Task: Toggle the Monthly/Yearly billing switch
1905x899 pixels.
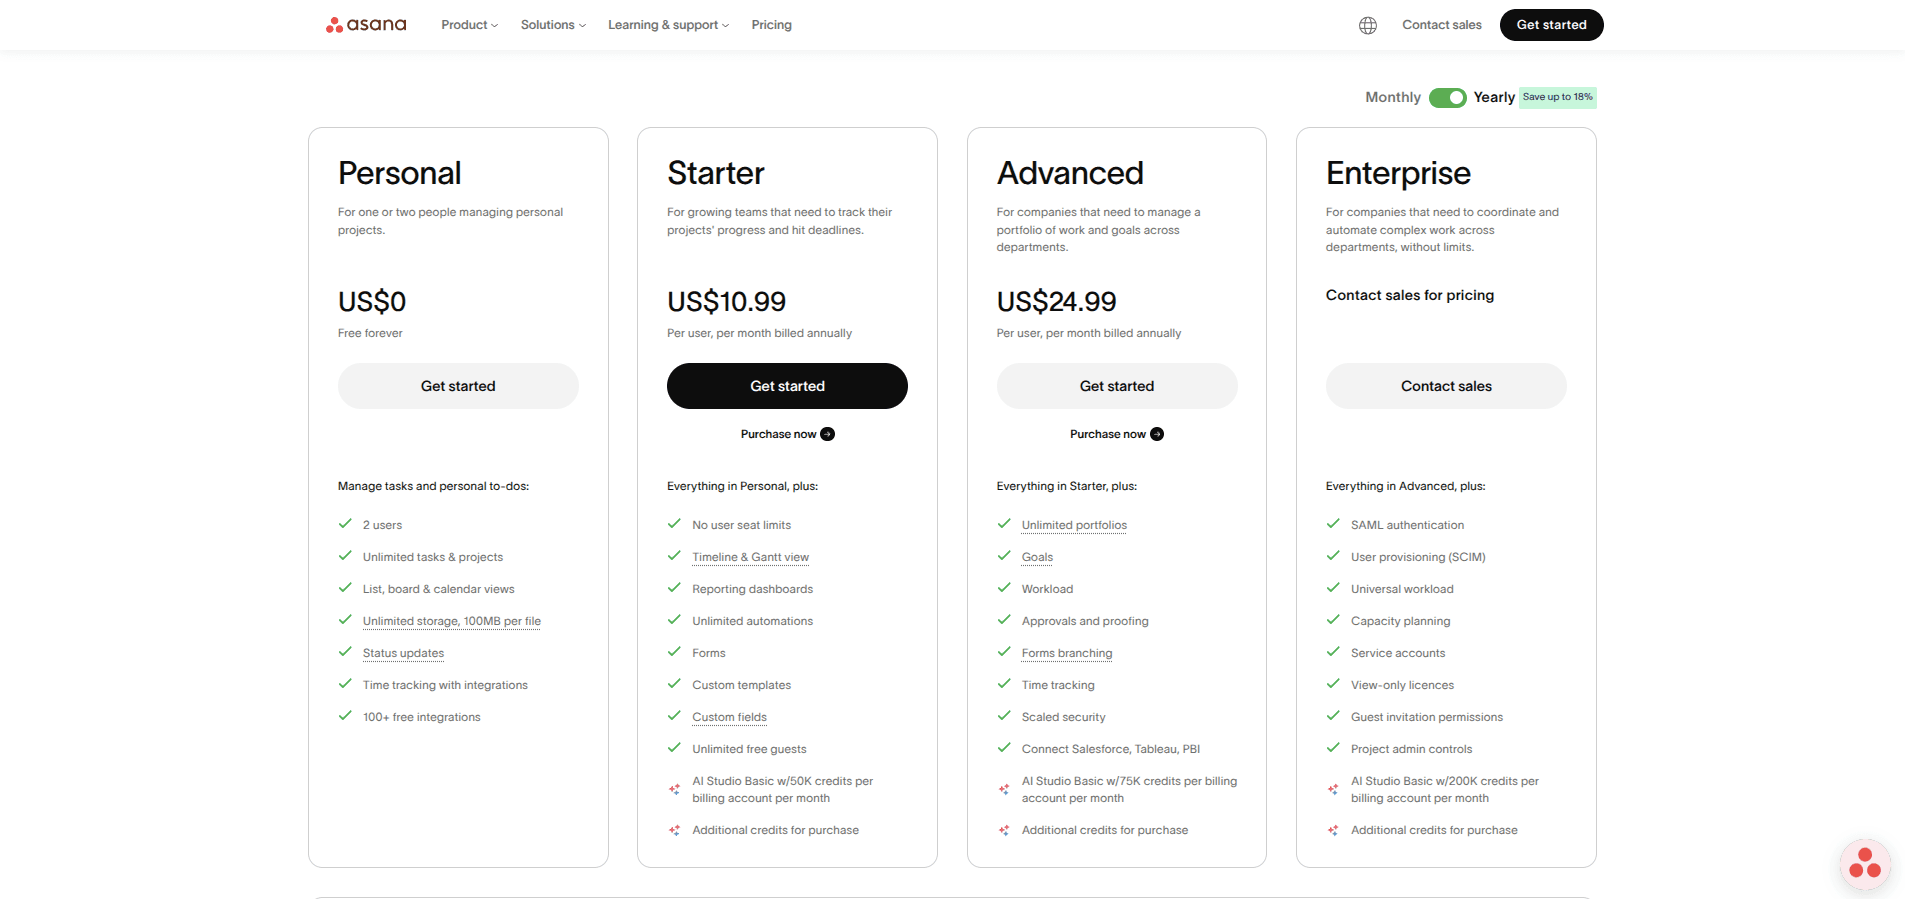Action: [x=1447, y=97]
